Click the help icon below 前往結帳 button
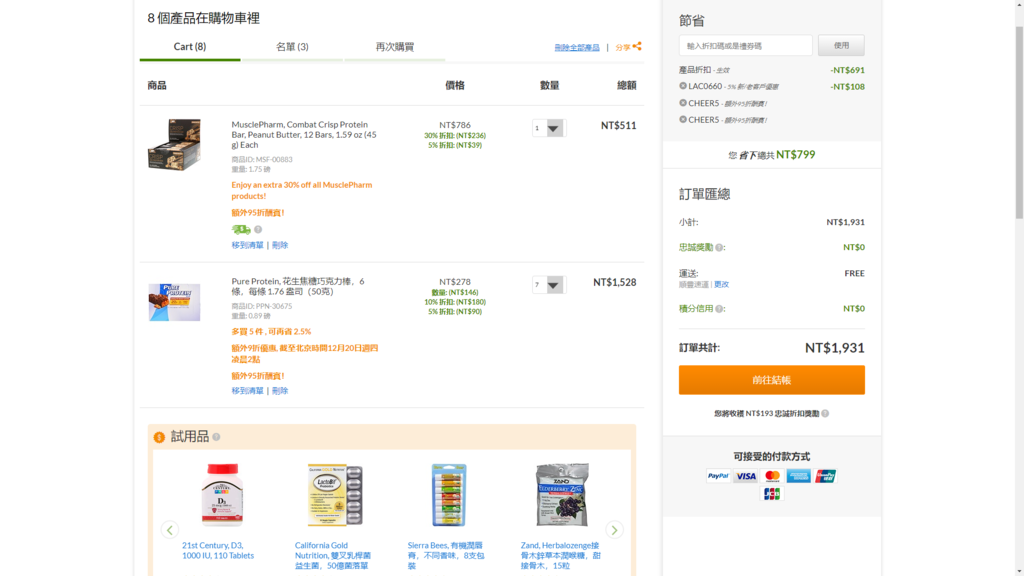The height and width of the screenshot is (576, 1024). pyautogui.click(x=825, y=413)
